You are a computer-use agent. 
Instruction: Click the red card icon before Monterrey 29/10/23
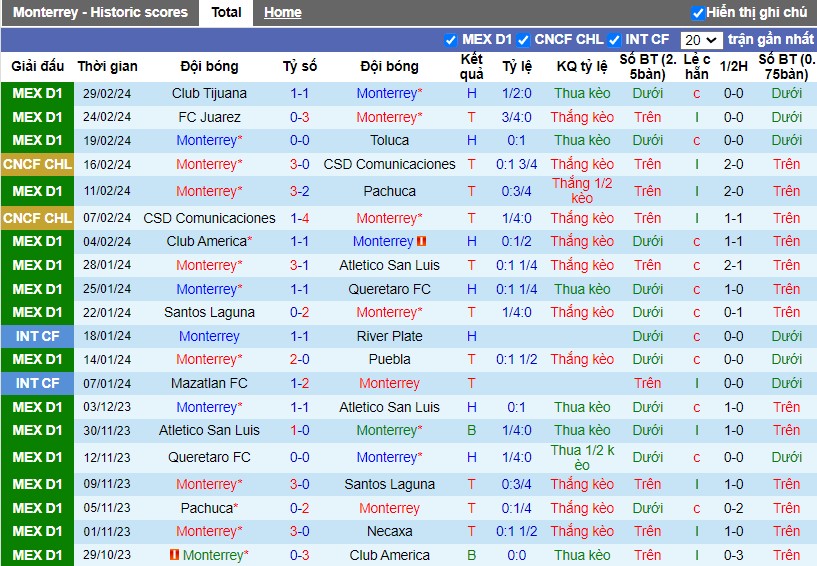click(x=175, y=555)
